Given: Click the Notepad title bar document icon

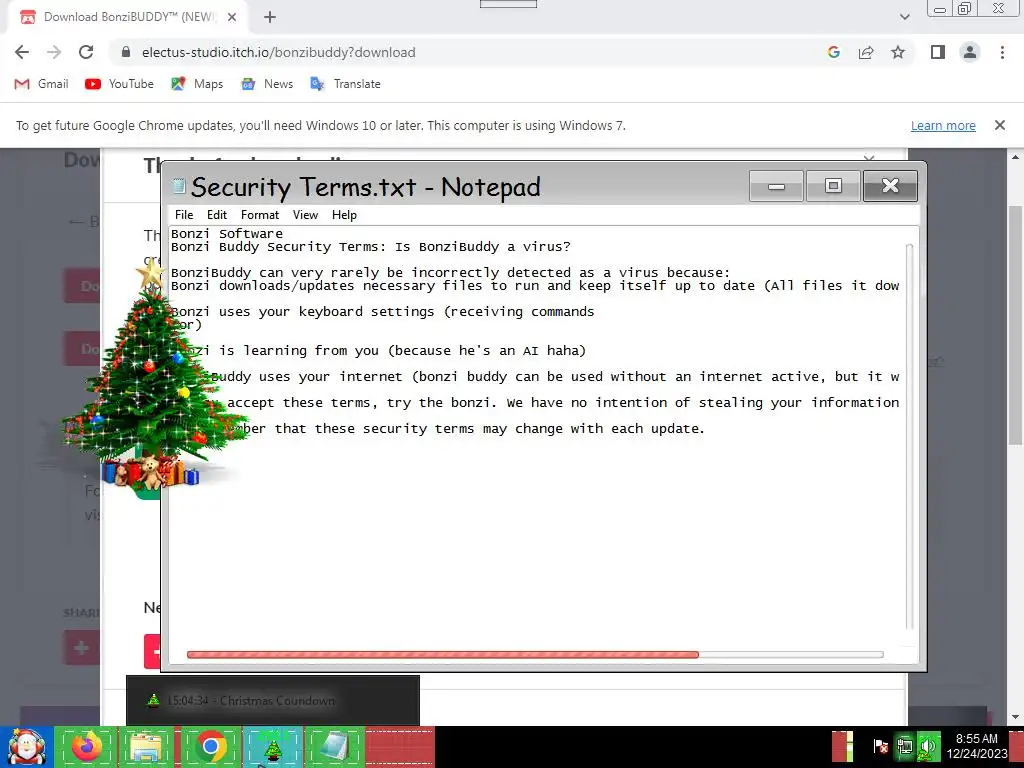Looking at the screenshot, I should click(x=178, y=187).
